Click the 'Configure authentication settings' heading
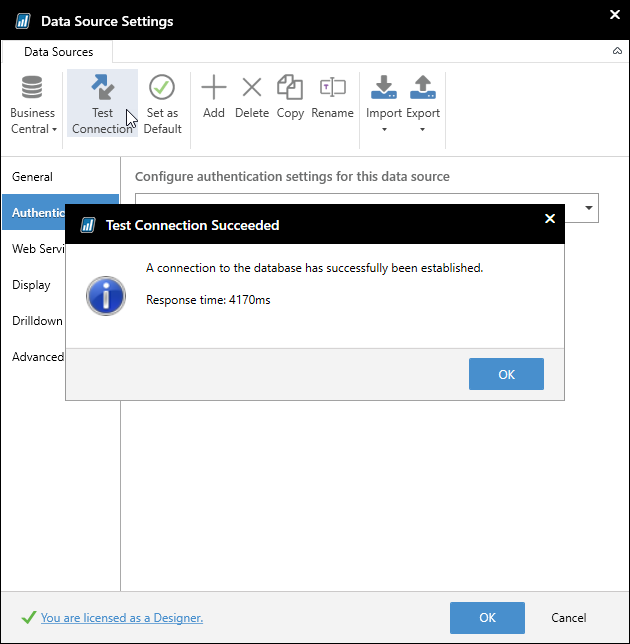This screenshot has height=644, width=630. coord(292,177)
